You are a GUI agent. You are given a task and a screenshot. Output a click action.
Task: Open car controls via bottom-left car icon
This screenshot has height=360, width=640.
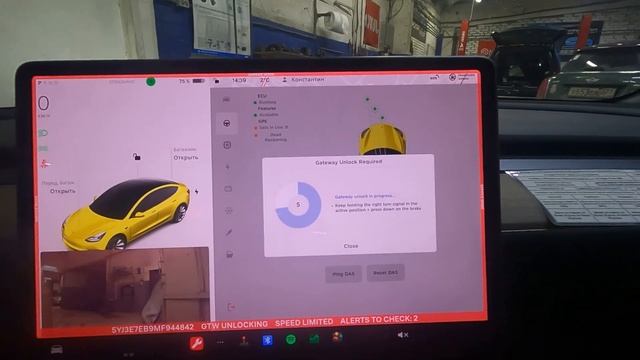click(x=56, y=350)
